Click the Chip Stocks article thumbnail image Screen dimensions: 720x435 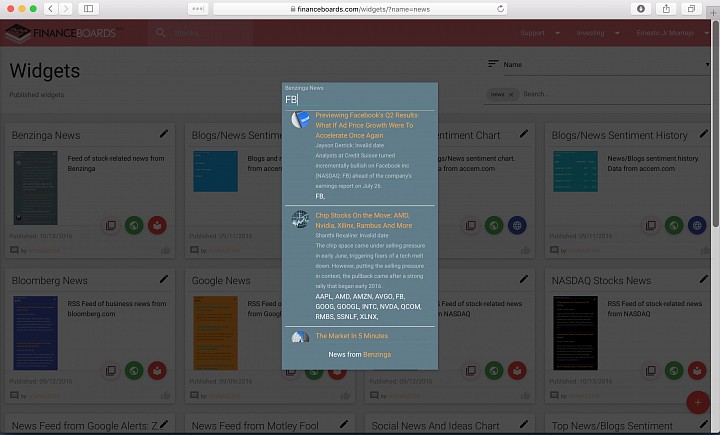point(300,220)
